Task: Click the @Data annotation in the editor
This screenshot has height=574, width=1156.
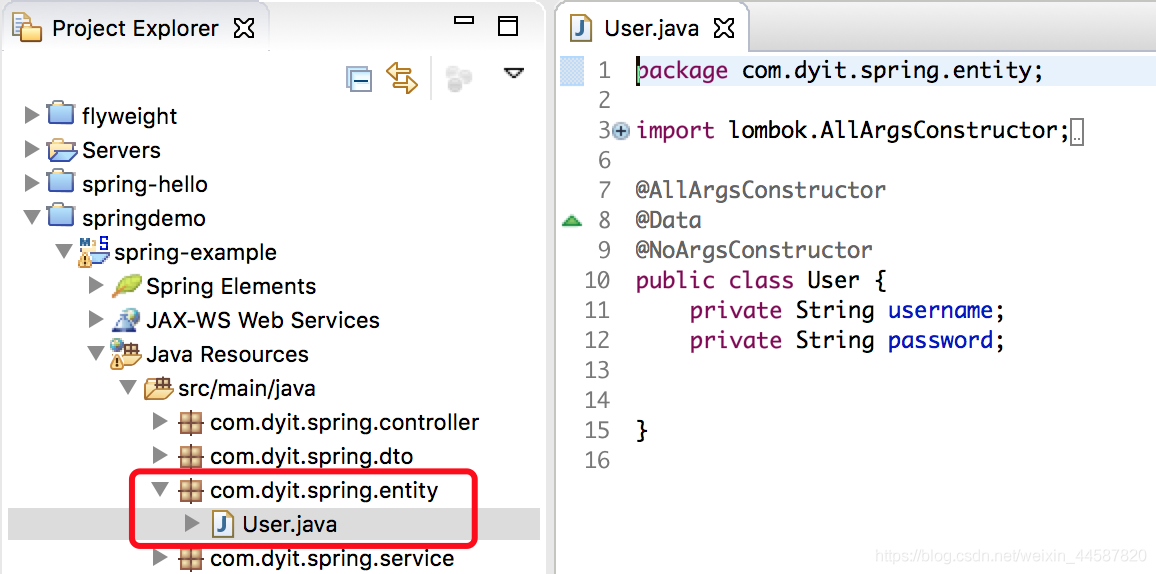Action: pyautogui.click(x=669, y=220)
